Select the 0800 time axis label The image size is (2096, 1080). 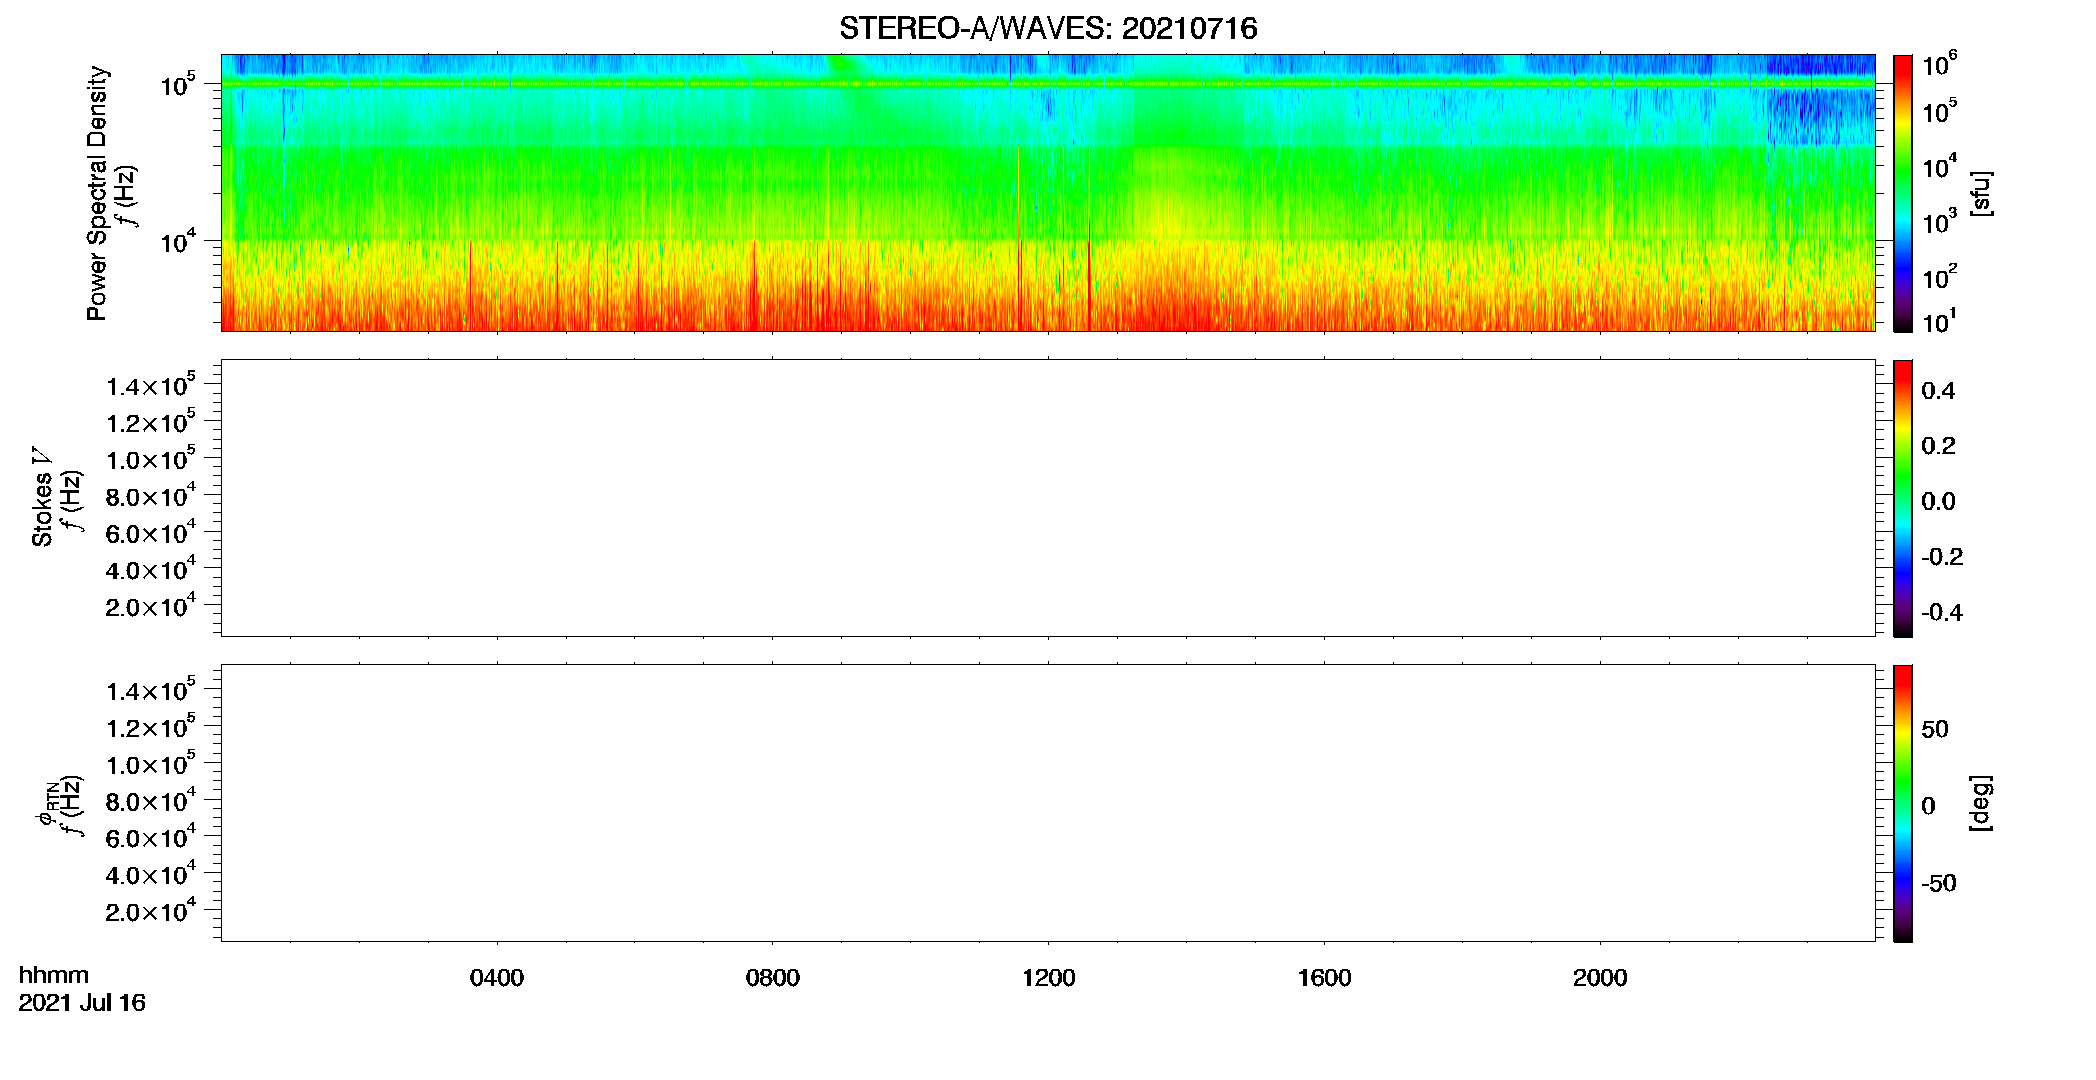773,978
